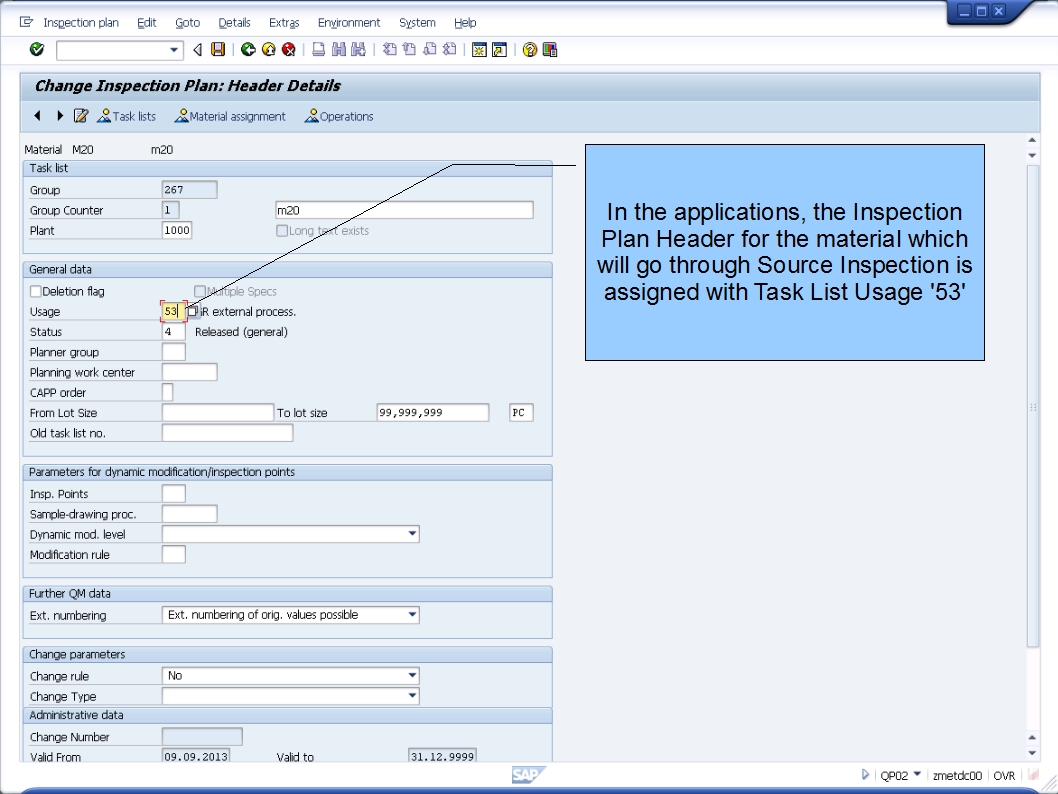Image resolution: width=1058 pixels, height=794 pixels.
Task: Open the Help menu
Action: click(465, 22)
